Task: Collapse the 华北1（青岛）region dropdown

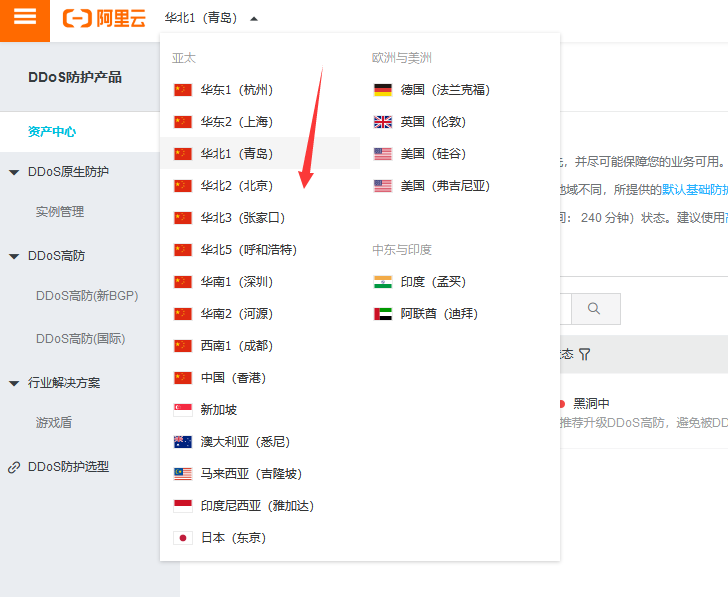Action: coord(254,19)
